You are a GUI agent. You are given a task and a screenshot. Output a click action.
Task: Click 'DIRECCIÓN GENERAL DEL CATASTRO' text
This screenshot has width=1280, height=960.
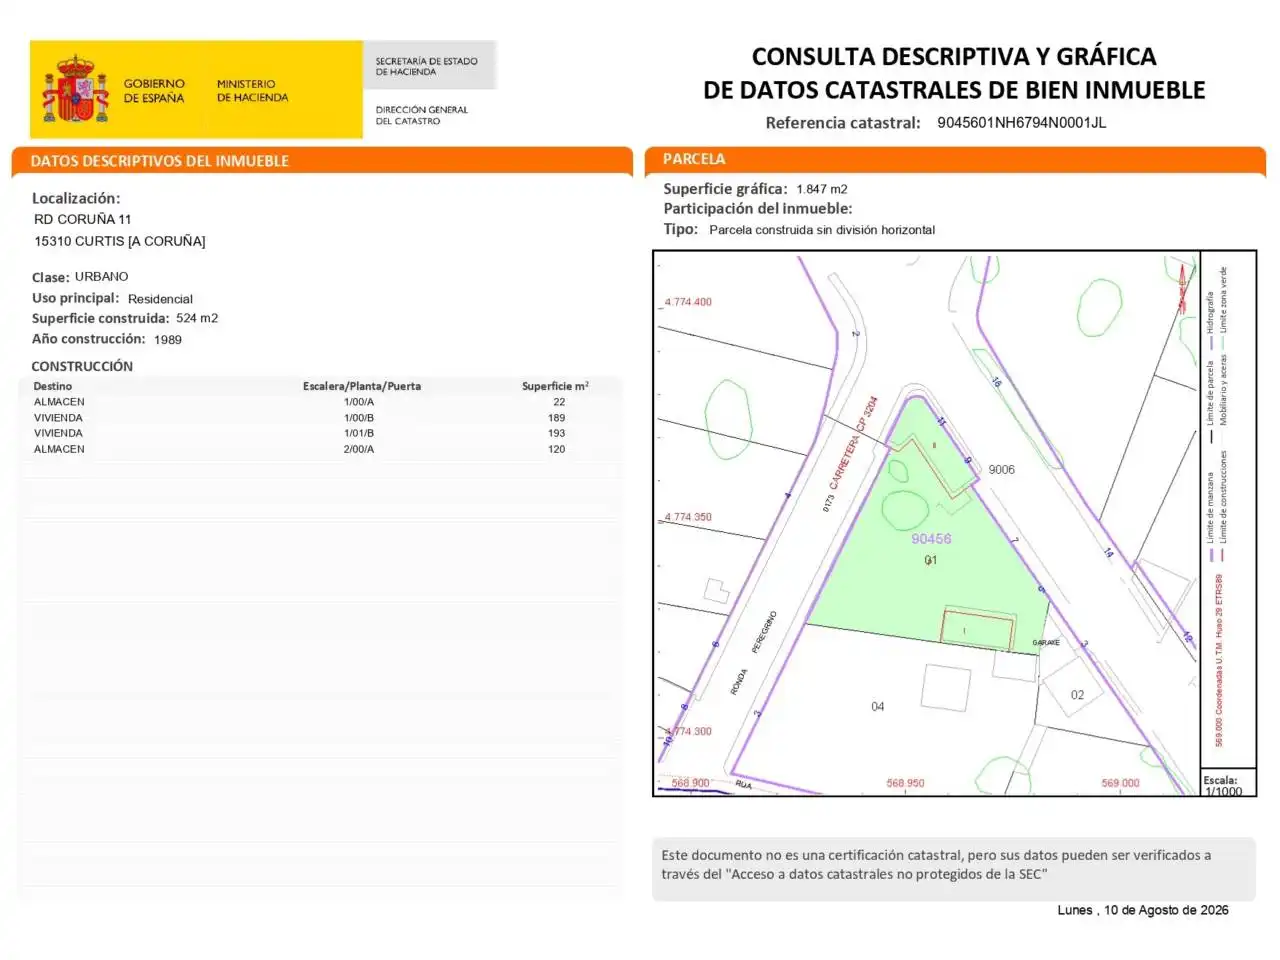421,115
